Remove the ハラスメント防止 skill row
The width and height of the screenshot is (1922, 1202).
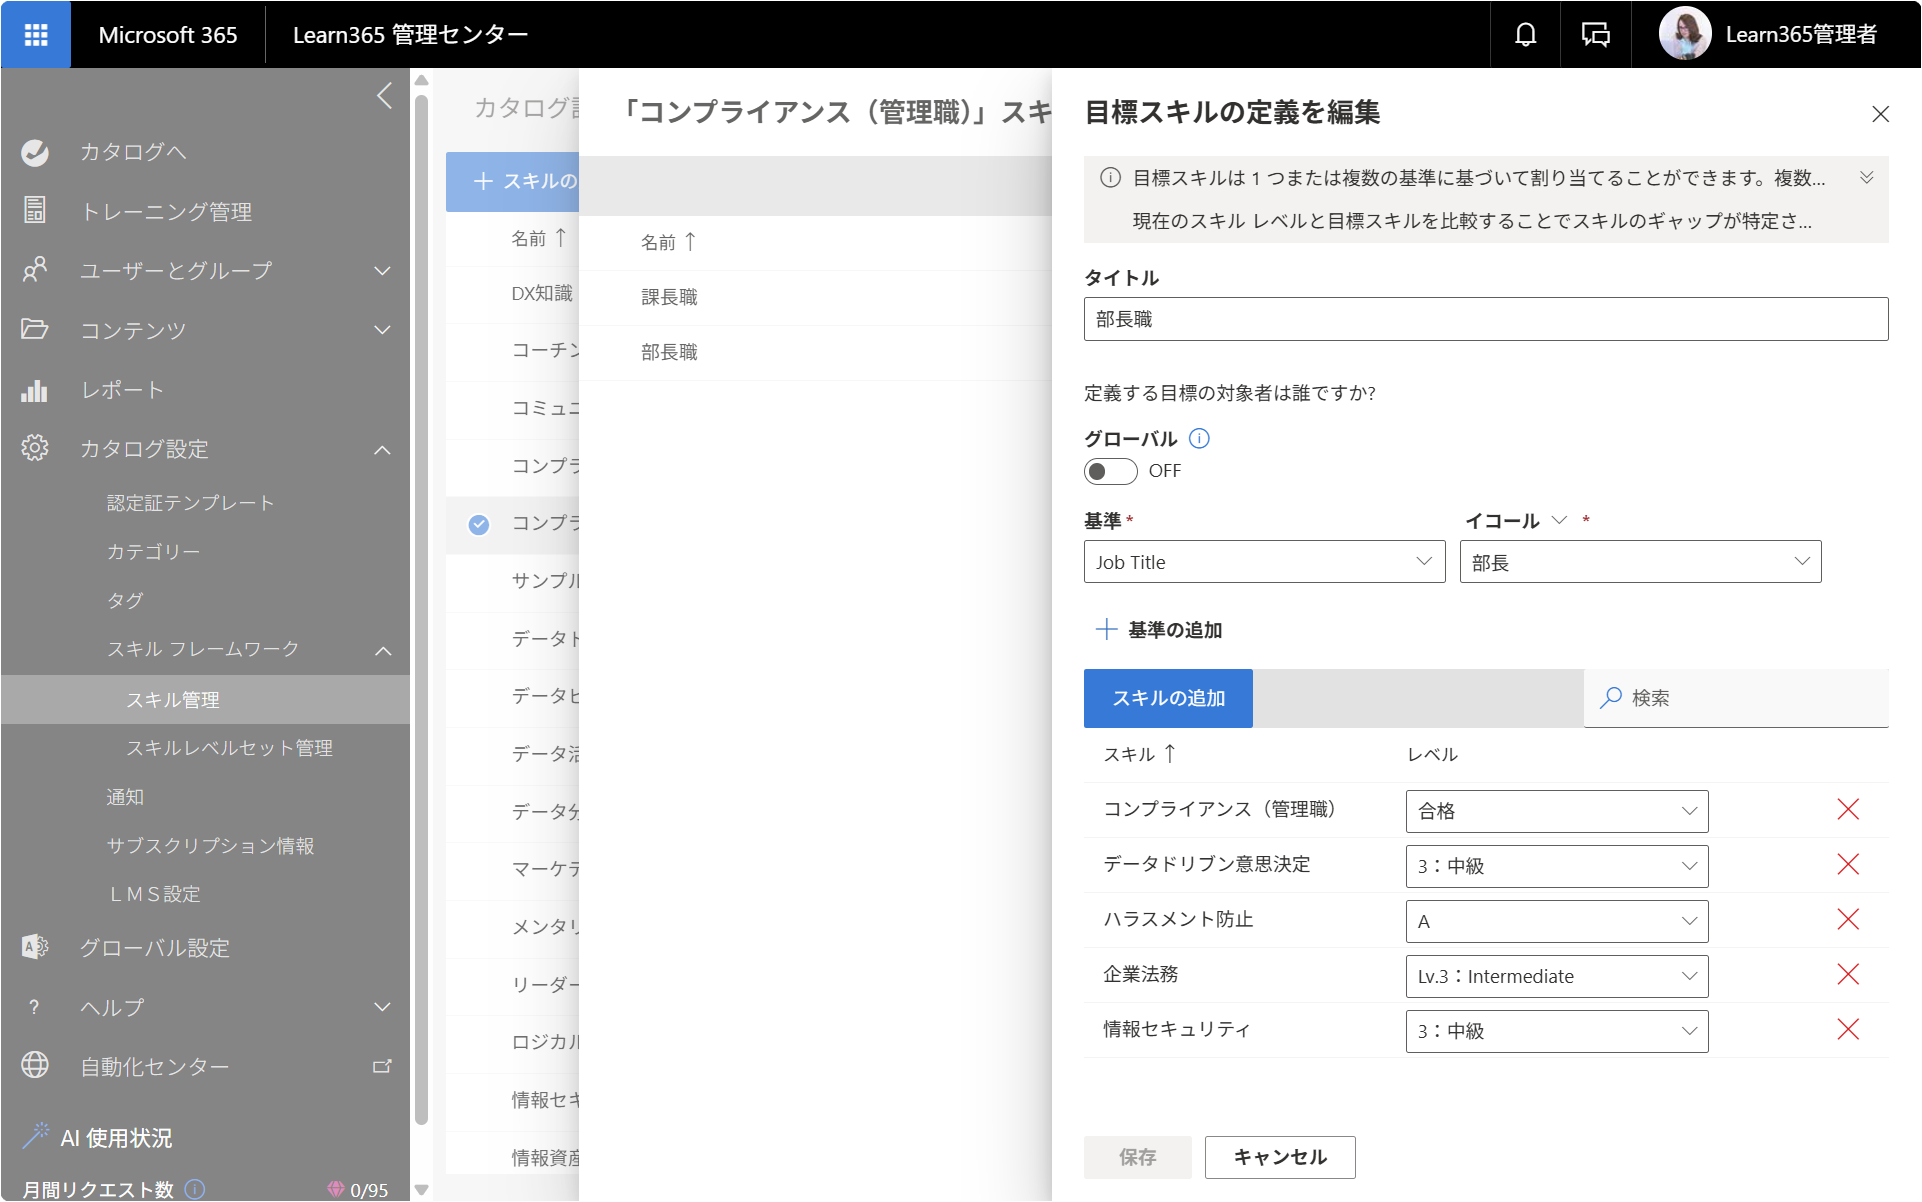point(1847,920)
